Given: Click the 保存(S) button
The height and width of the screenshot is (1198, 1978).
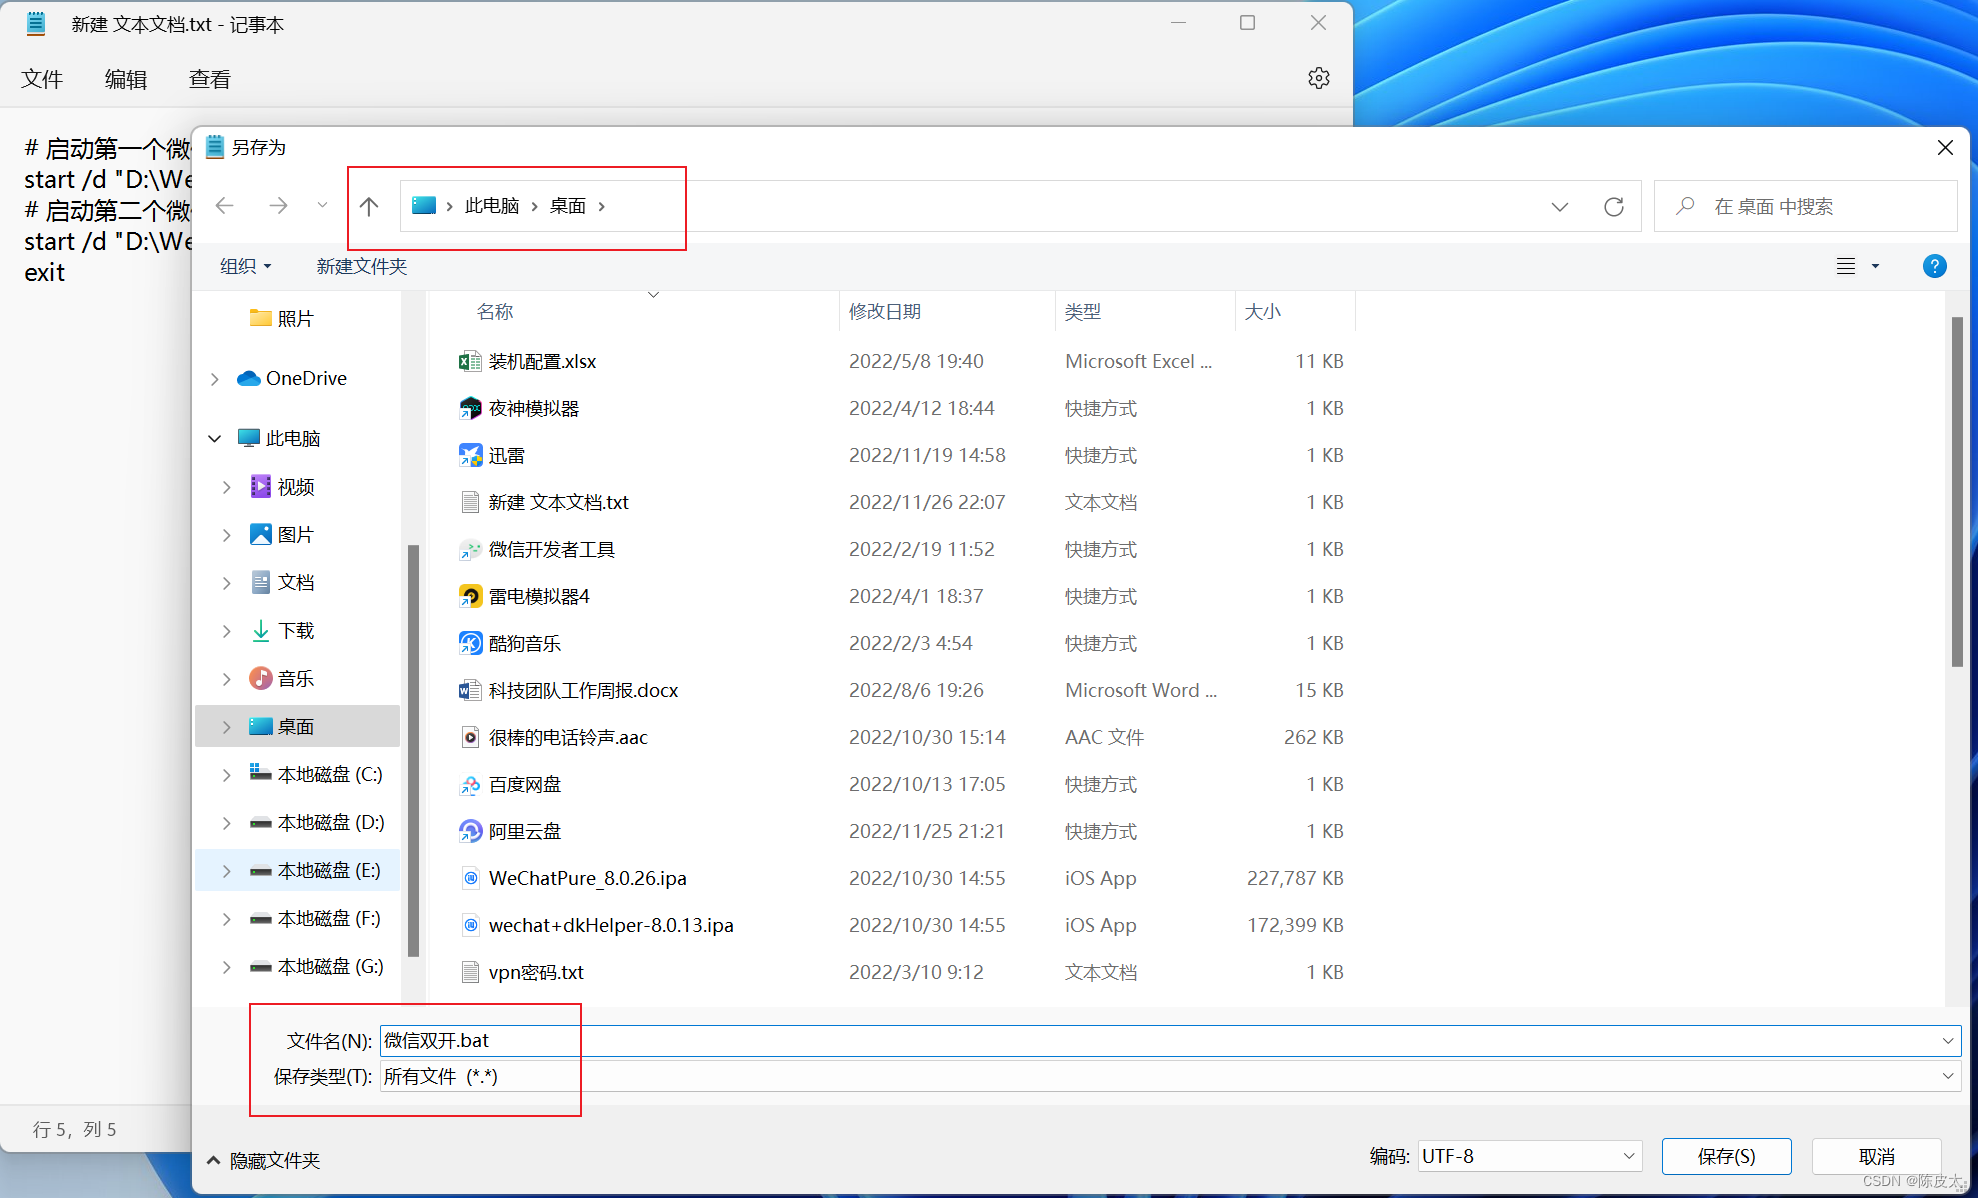Looking at the screenshot, I should [x=1725, y=1157].
